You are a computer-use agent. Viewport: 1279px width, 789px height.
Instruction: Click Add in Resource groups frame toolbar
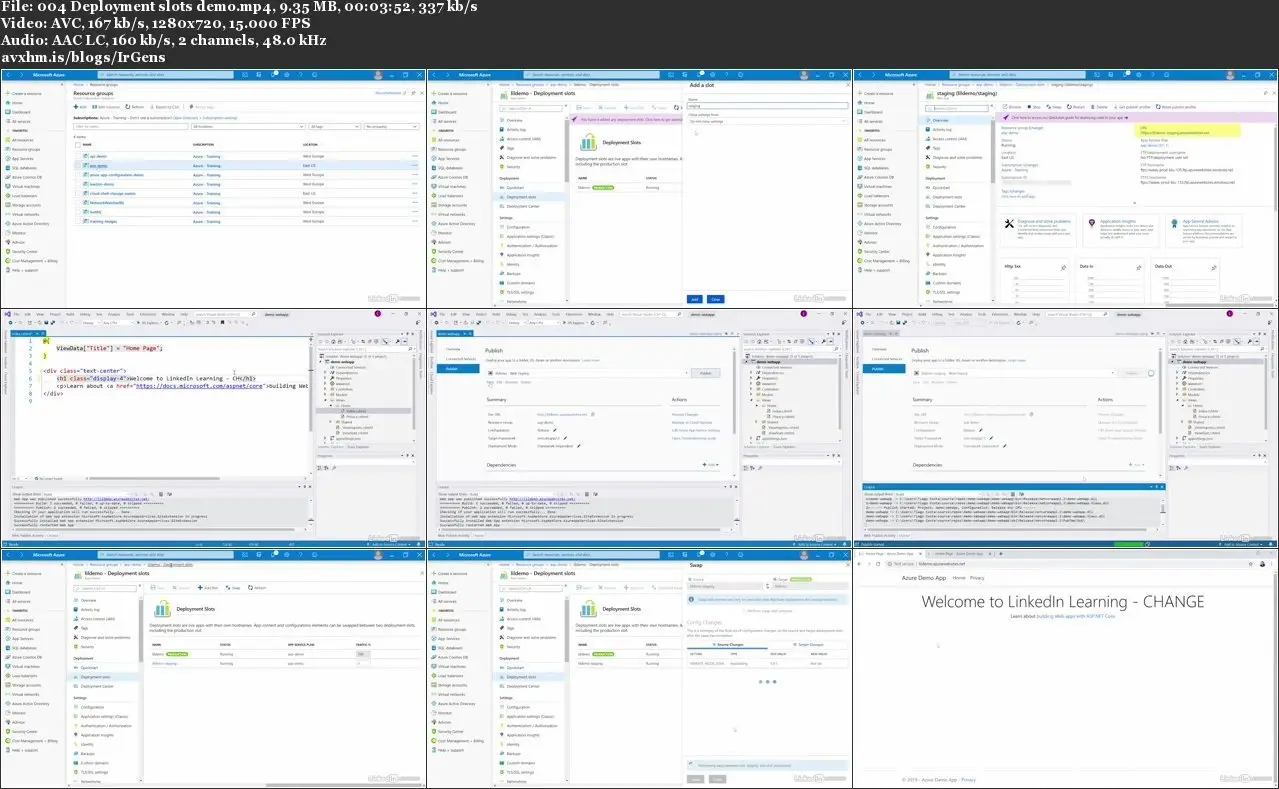point(80,107)
